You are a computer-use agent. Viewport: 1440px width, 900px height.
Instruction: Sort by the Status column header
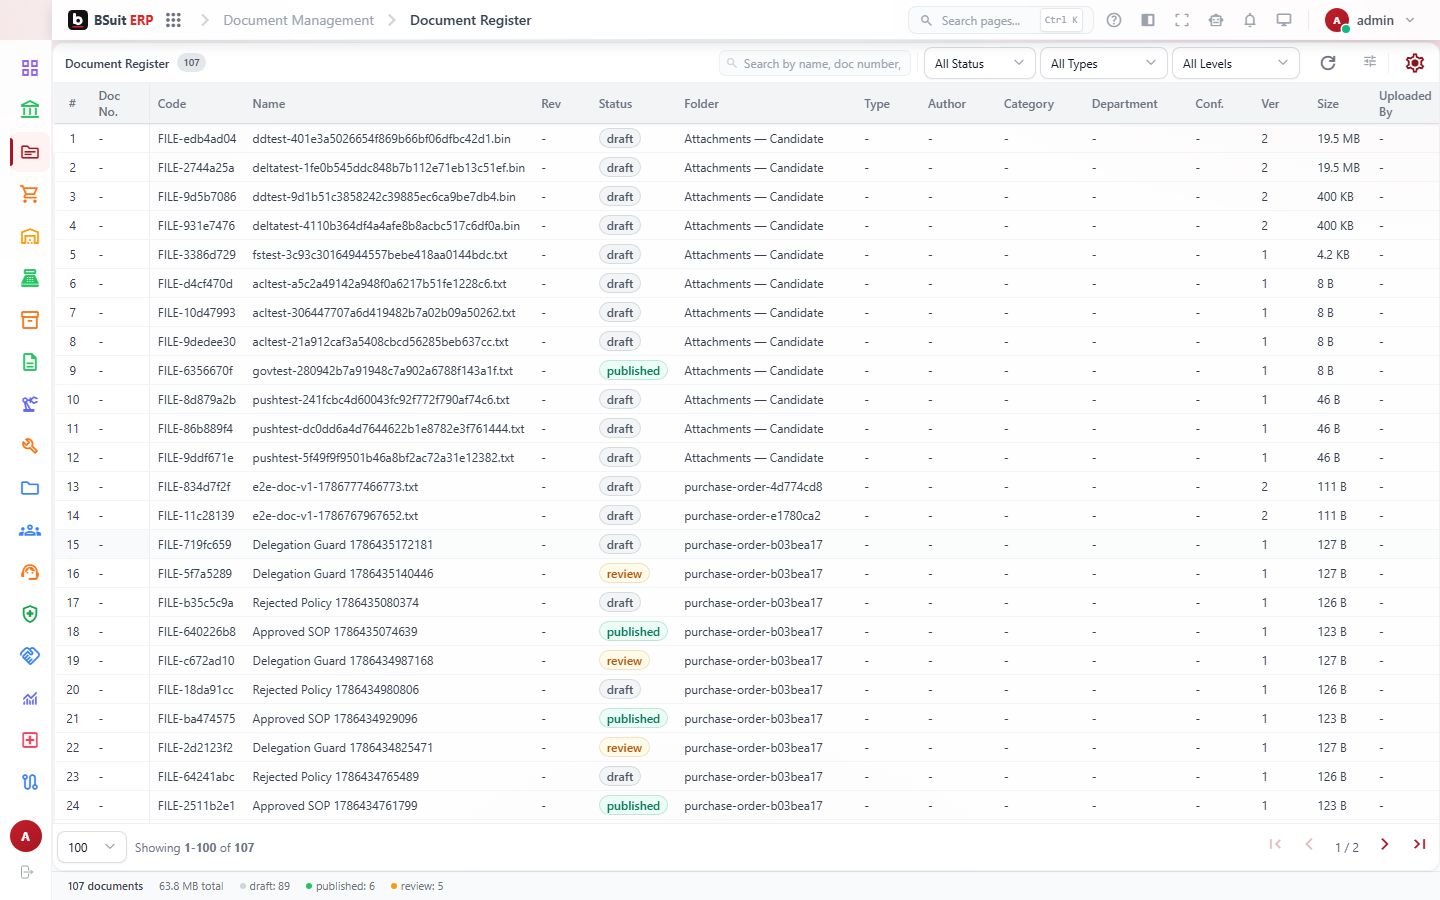[x=615, y=104]
